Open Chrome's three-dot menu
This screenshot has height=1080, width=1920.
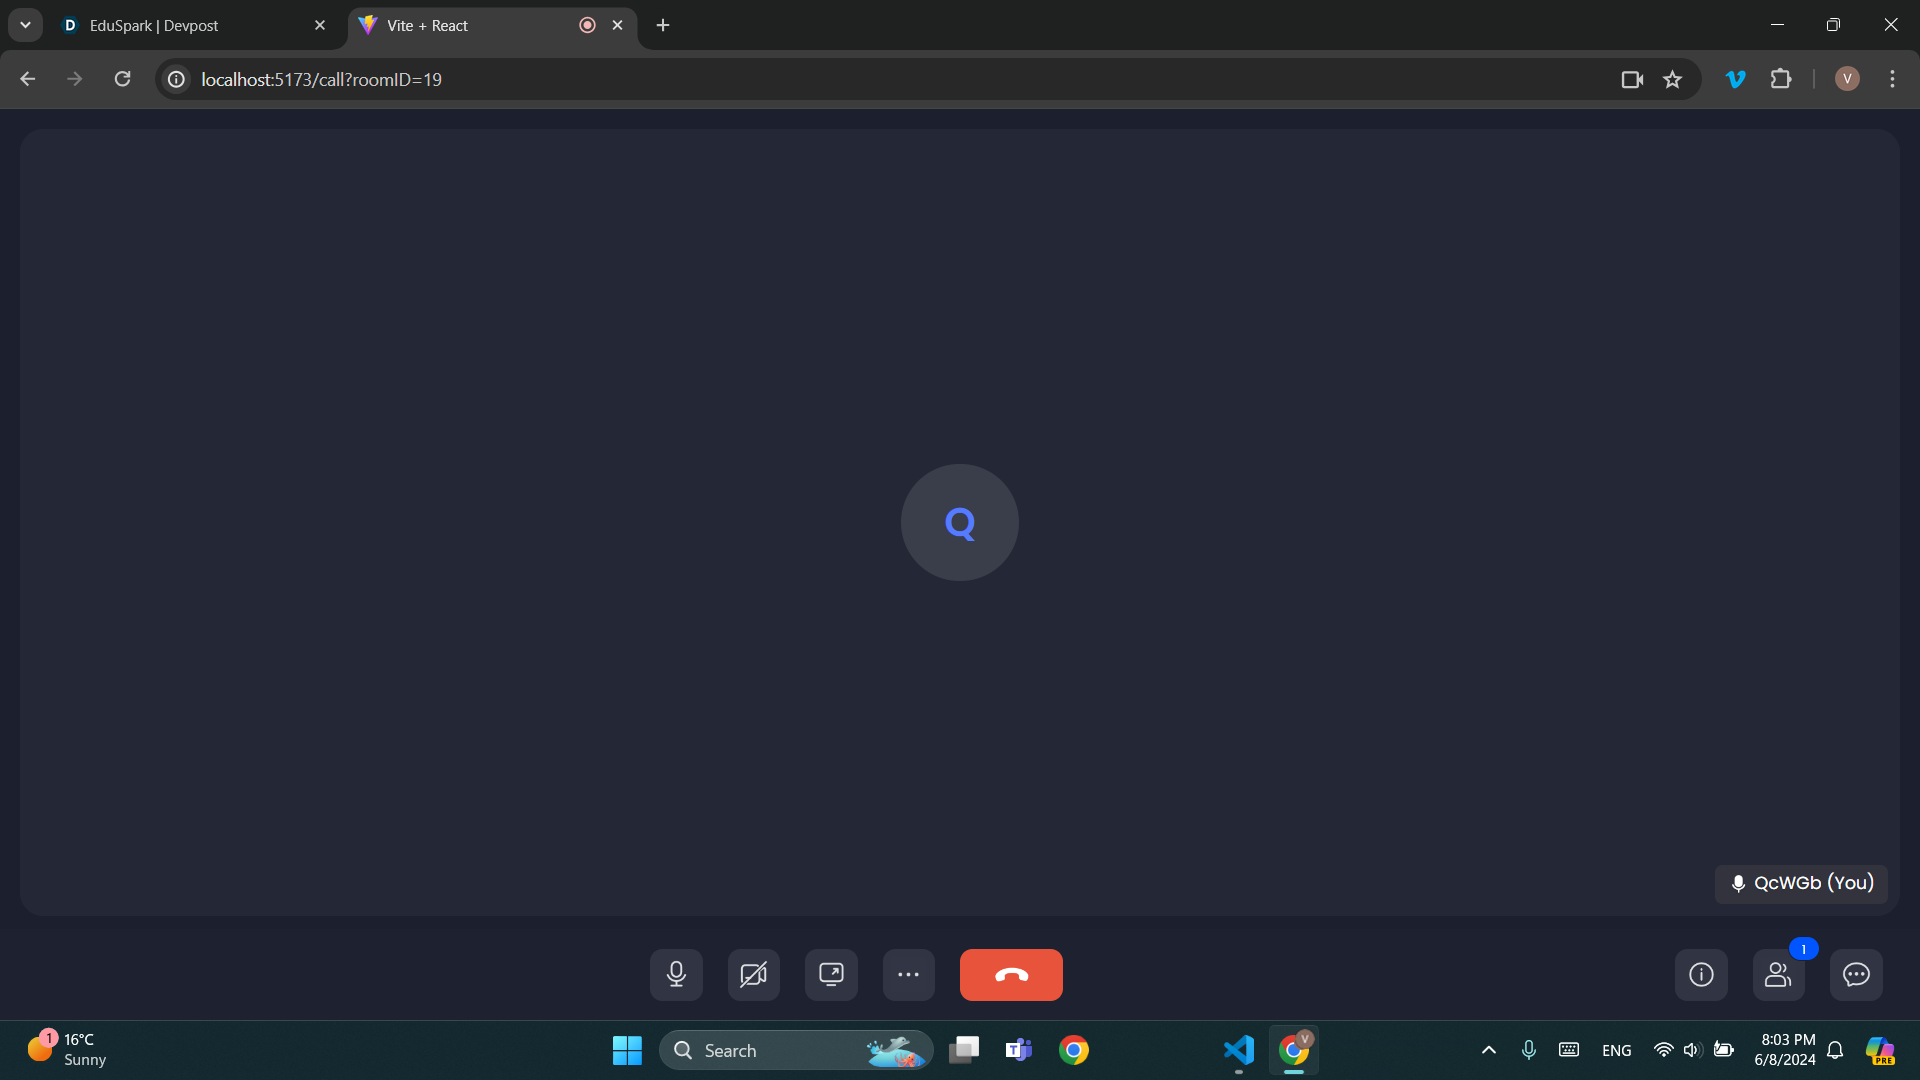pos(1892,79)
